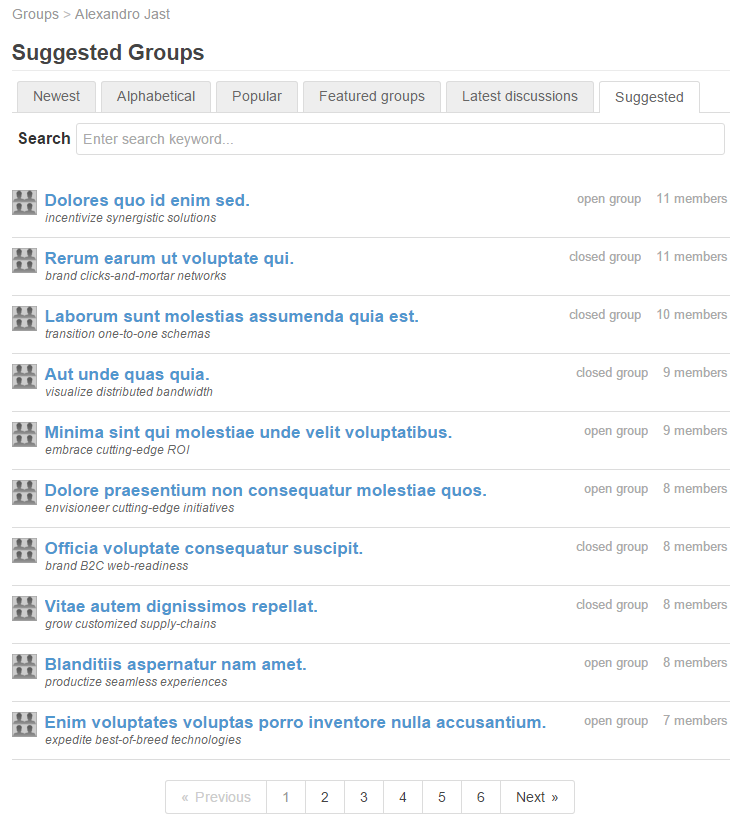
Task: Open Blanditiis aspernatur nam amet group link
Action: [175, 664]
